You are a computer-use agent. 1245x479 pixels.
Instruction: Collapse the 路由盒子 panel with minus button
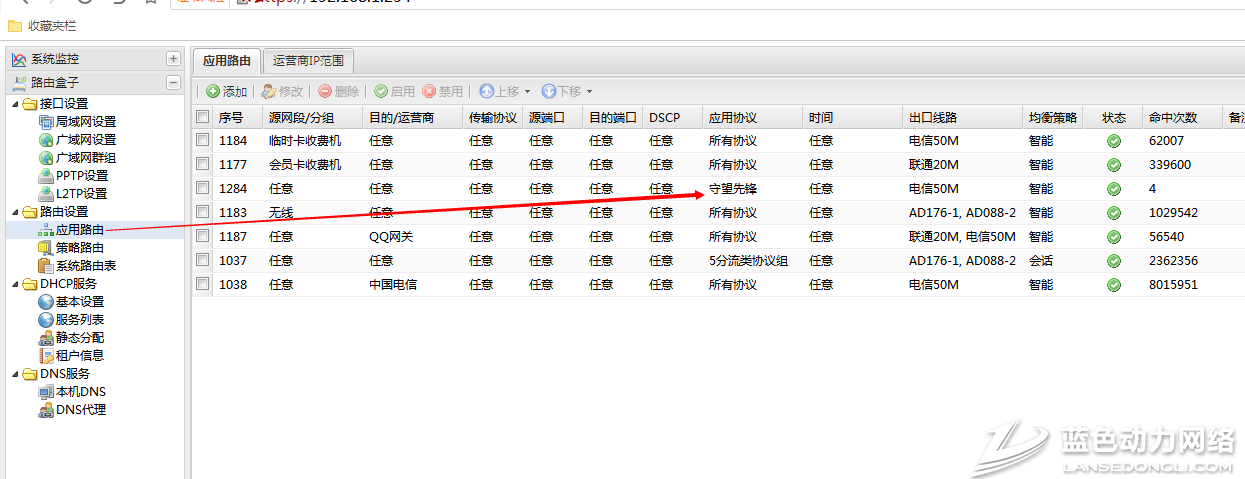pyautogui.click(x=173, y=83)
